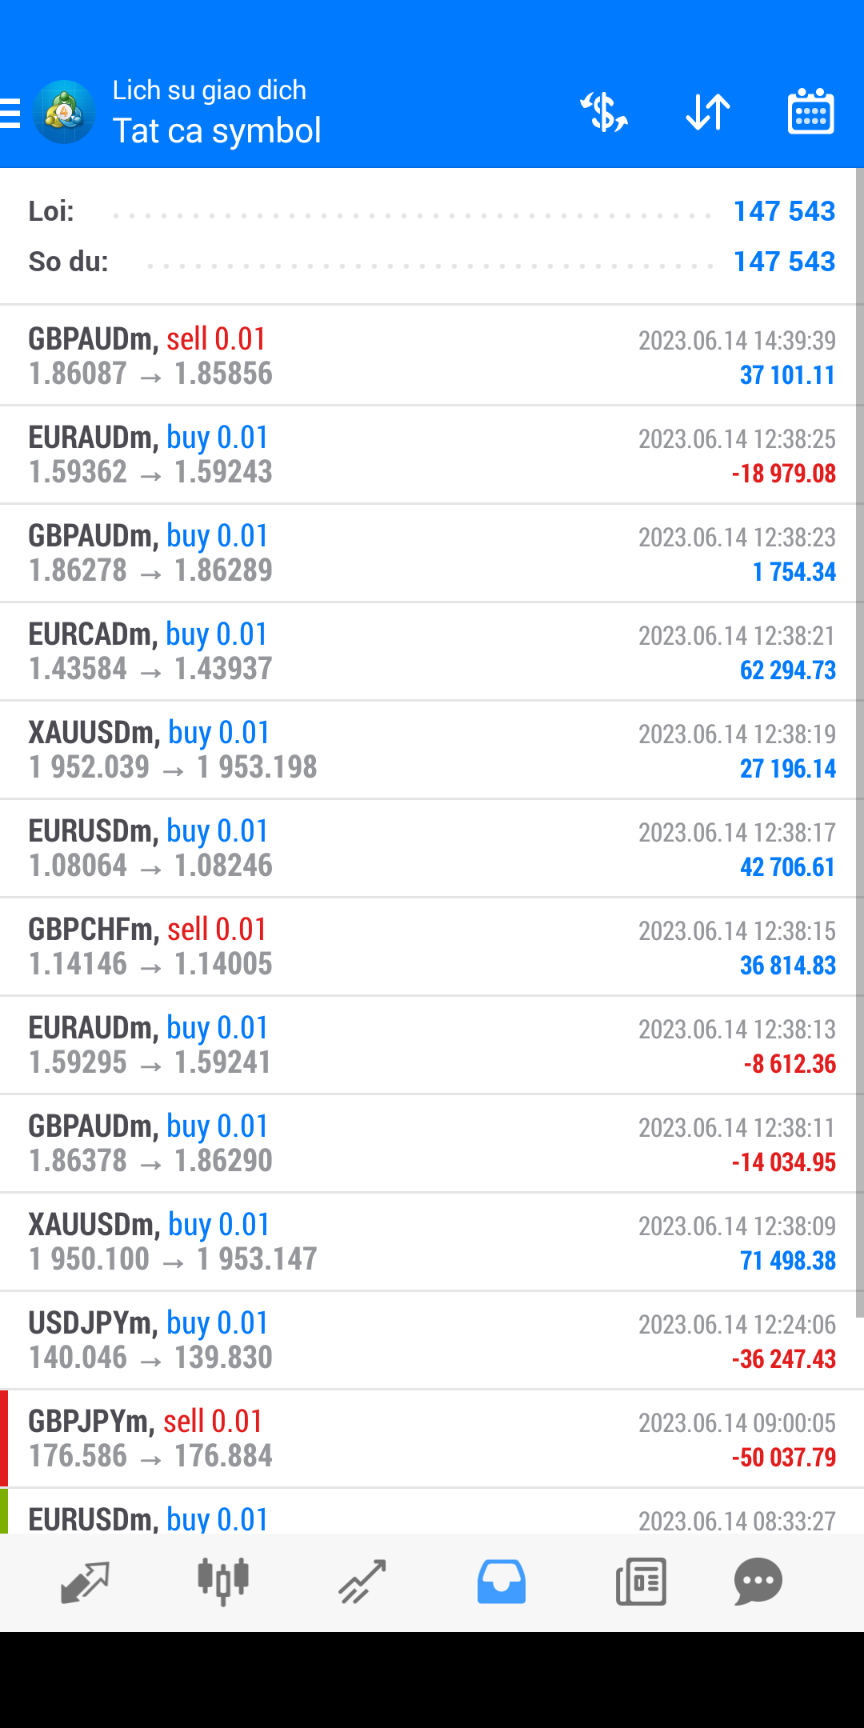
Task: Open the EURCADm buy trade row
Action: pyautogui.click(x=430, y=651)
